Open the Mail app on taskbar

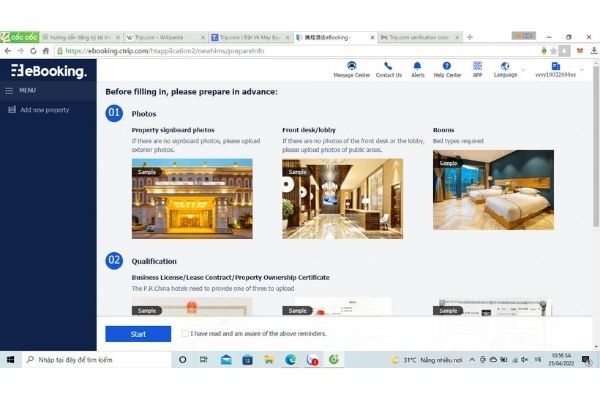point(226,359)
